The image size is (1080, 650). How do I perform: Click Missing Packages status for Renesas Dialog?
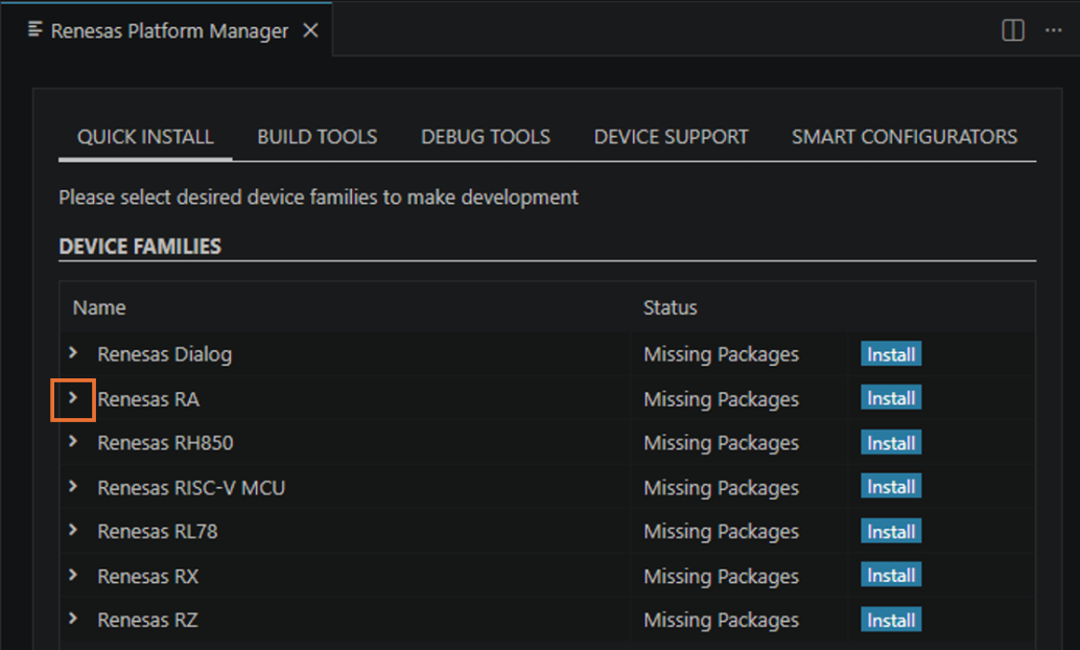pos(721,355)
